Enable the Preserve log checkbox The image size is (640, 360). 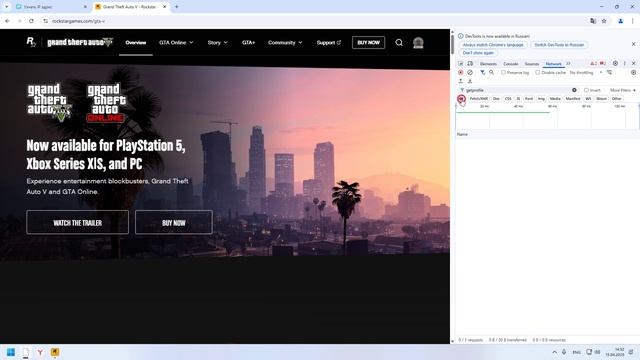coord(503,72)
